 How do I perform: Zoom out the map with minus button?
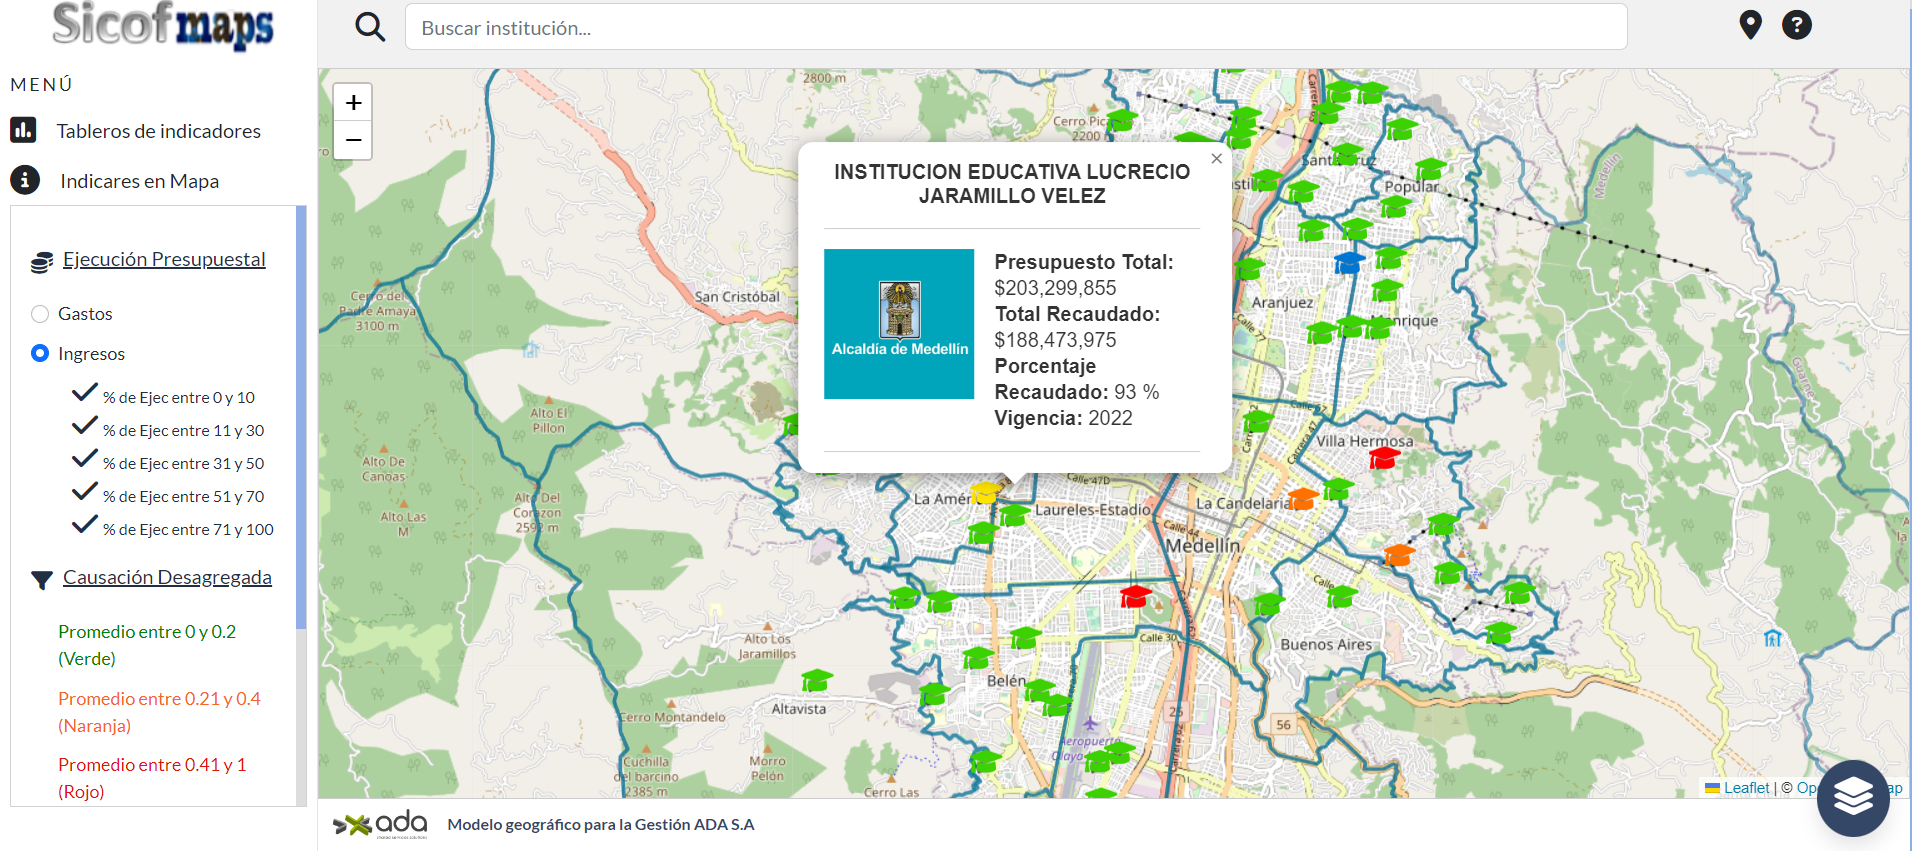[353, 140]
